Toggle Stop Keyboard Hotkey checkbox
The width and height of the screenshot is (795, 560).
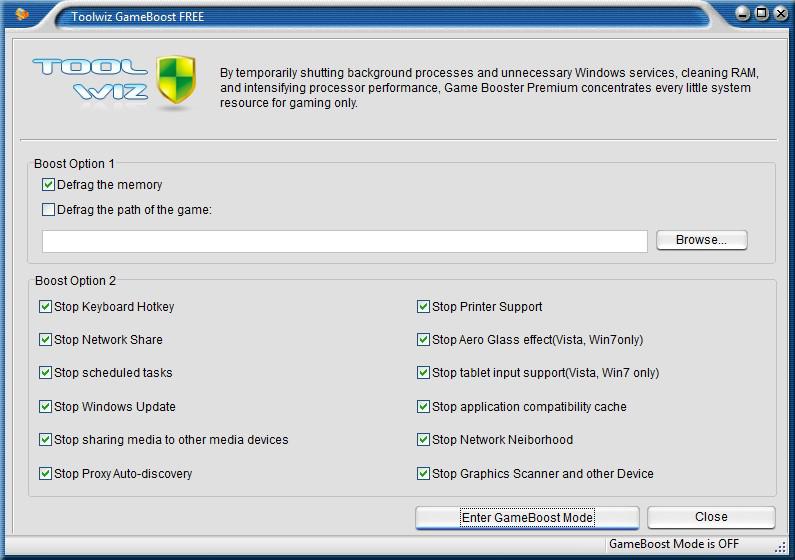click(45, 307)
